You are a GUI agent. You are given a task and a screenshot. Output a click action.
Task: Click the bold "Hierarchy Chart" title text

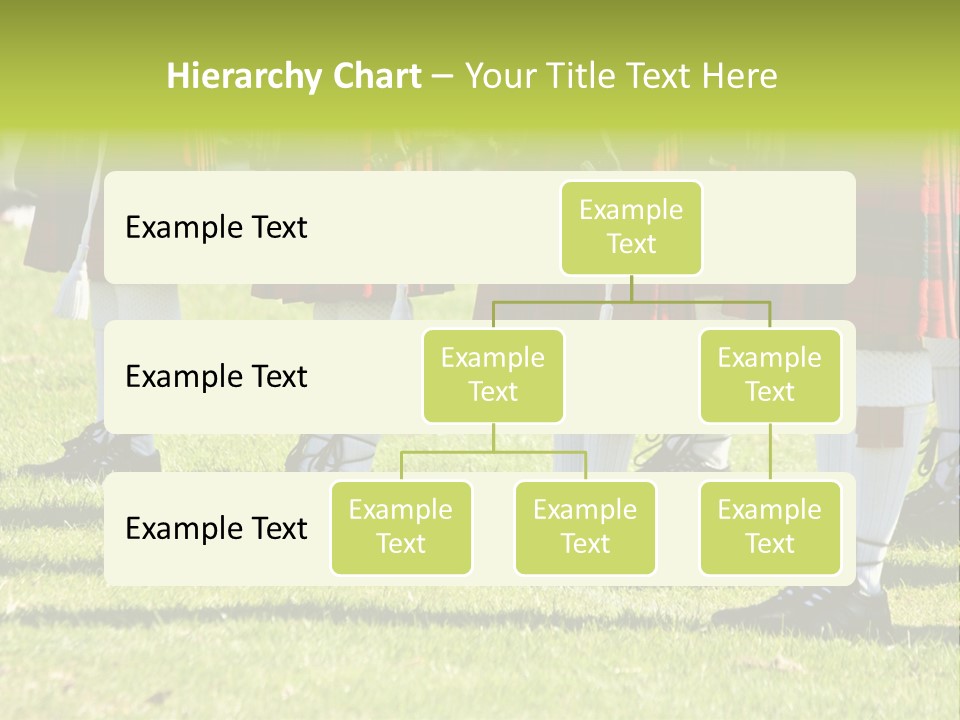tap(293, 76)
